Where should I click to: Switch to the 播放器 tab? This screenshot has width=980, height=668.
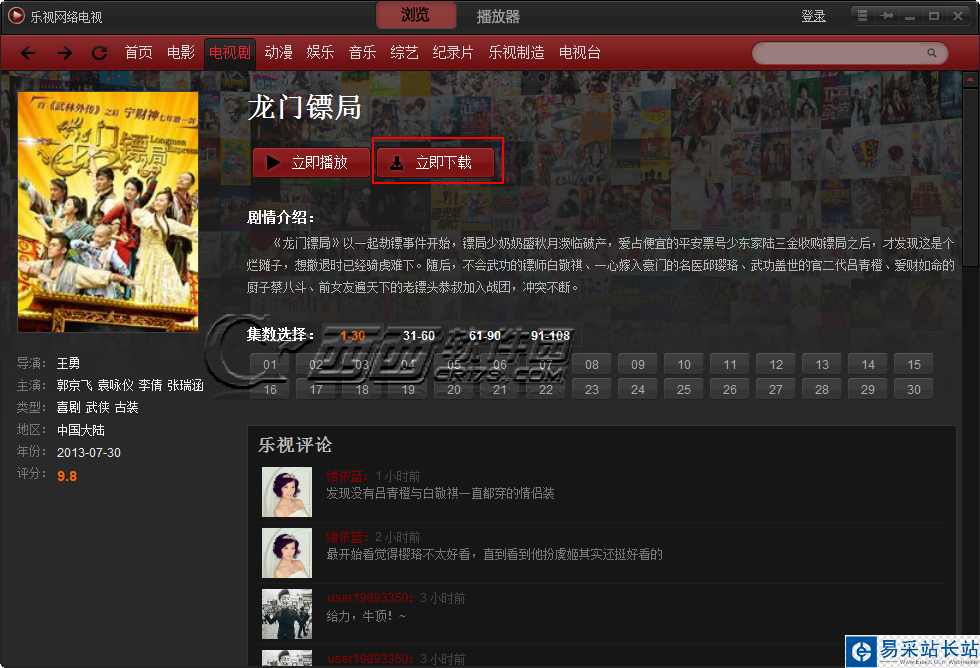coord(498,16)
